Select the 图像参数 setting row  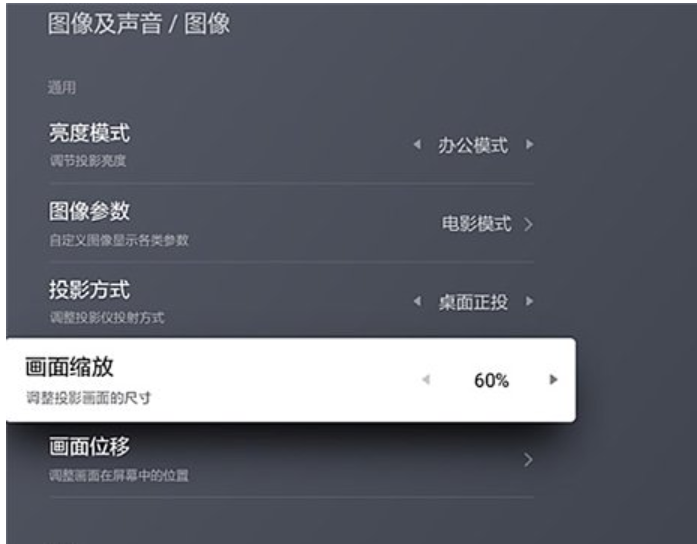pyautogui.click(x=292, y=224)
